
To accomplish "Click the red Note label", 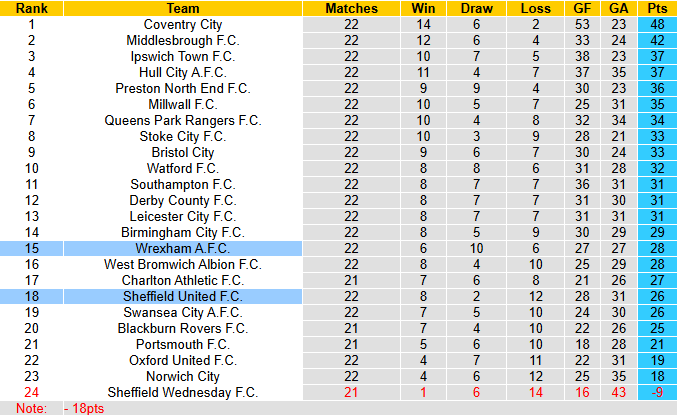I will (x=31, y=408).
